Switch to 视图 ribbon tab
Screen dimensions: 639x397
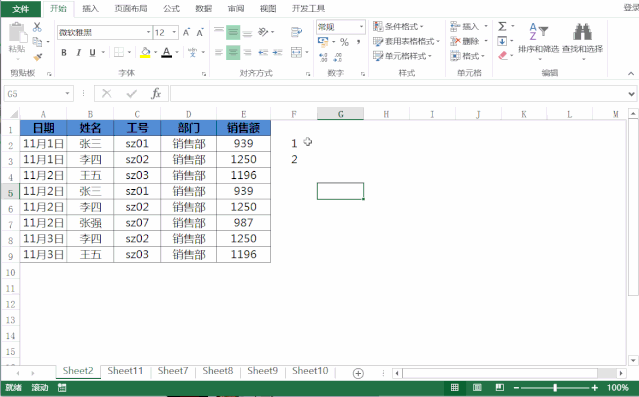point(268,9)
